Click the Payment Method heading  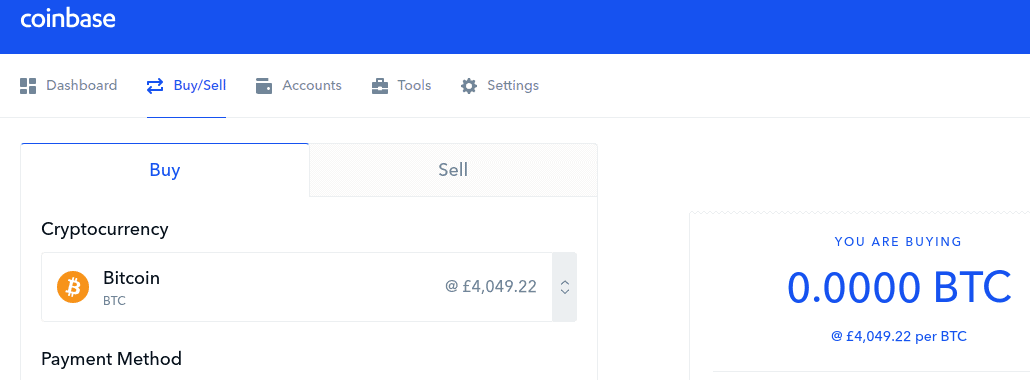tap(111, 359)
